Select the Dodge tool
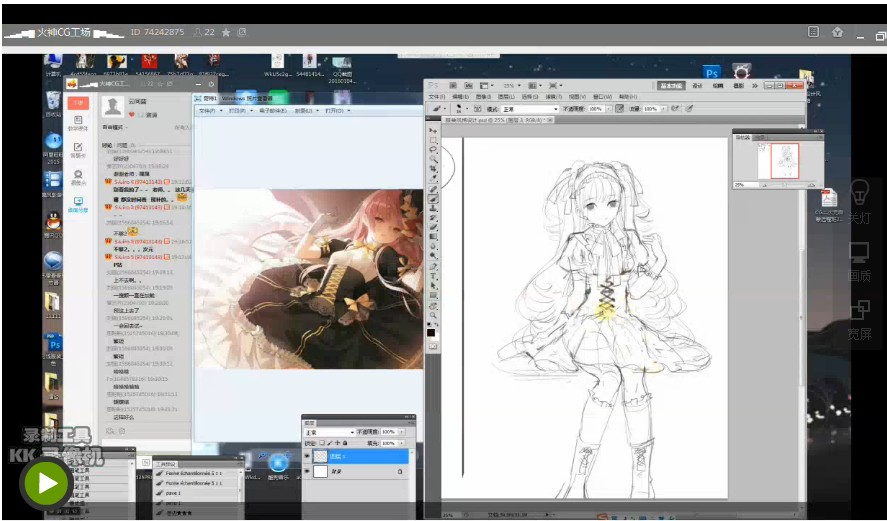 pos(434,255)
